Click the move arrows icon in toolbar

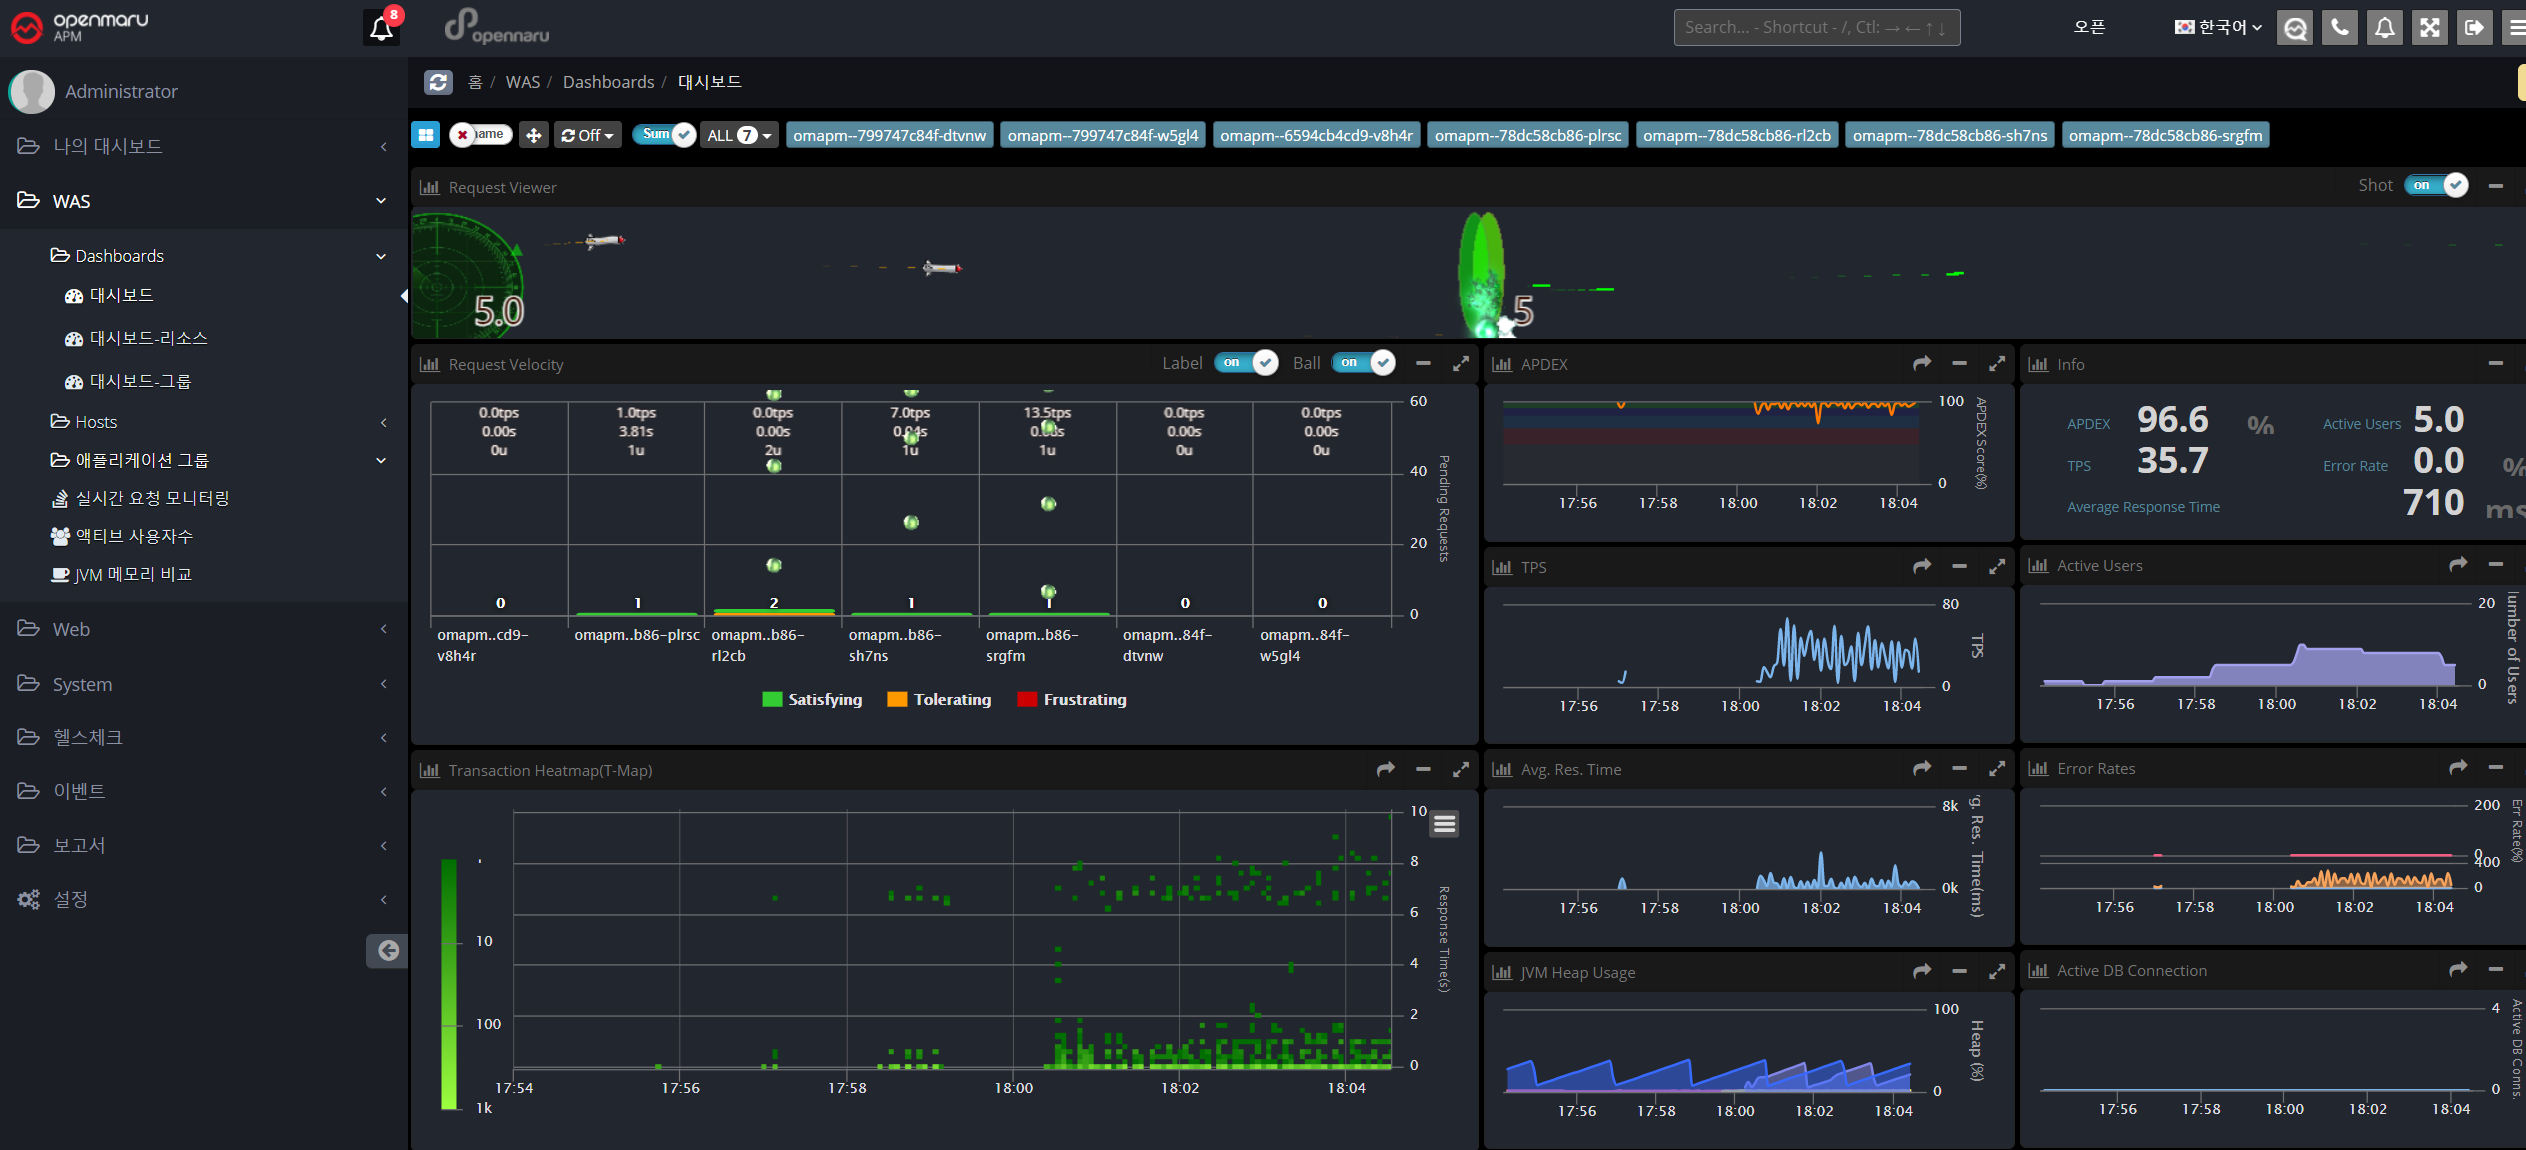[534, 135]
